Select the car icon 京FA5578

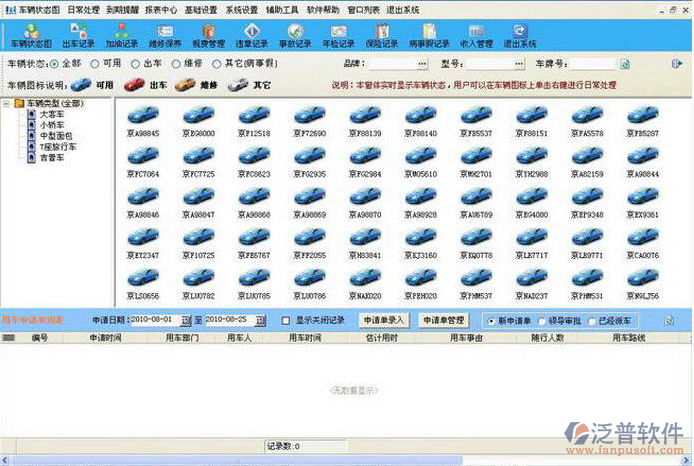tap(587, 121)
